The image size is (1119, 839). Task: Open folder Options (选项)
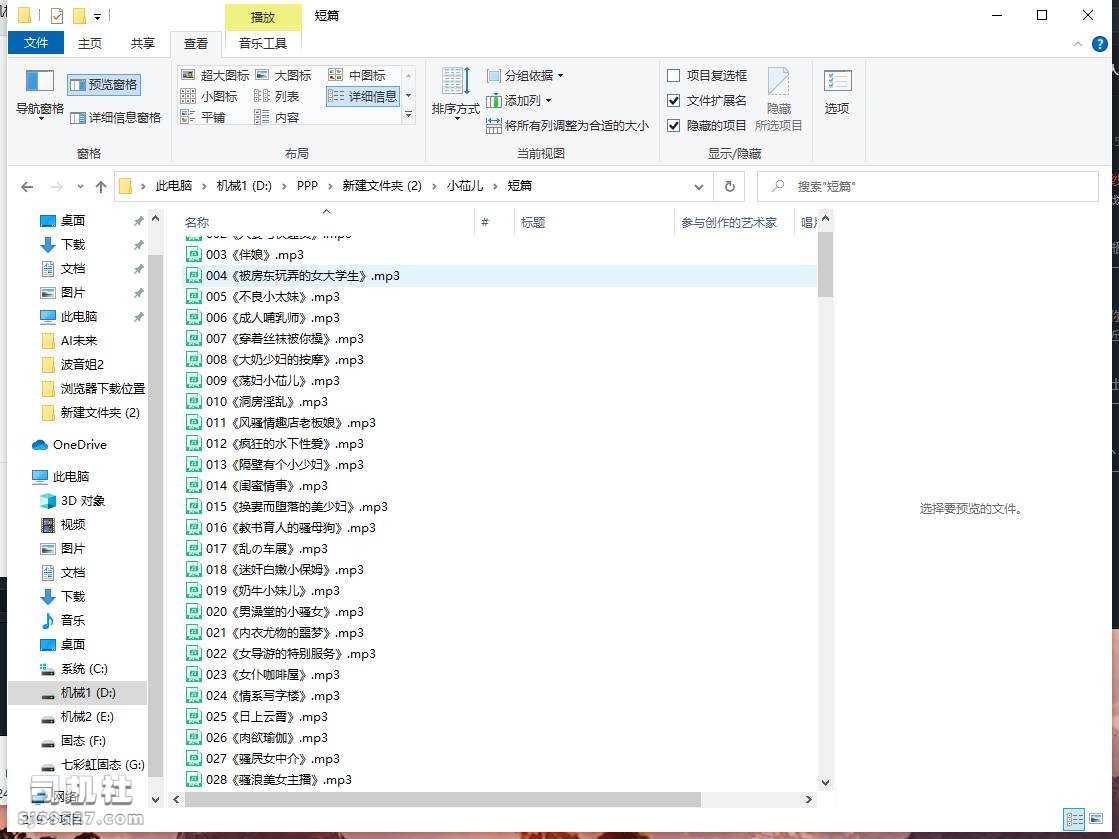[x=837, y=93]
